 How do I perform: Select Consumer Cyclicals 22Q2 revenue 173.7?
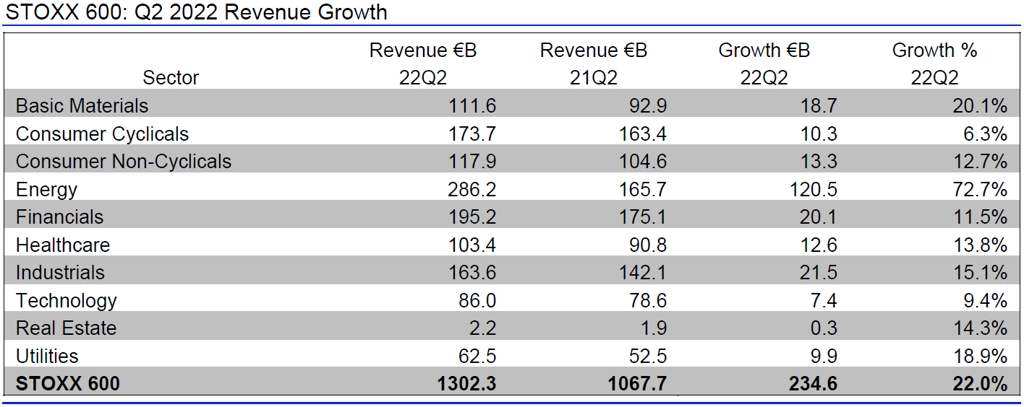point(470,134)
